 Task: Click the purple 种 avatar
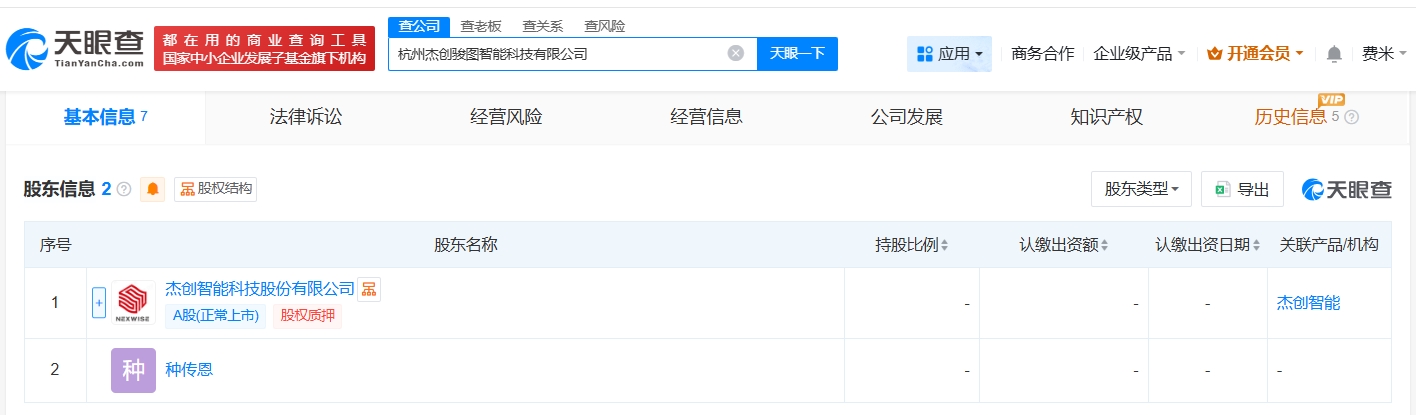pyautogui.click(x=133, y=370)
